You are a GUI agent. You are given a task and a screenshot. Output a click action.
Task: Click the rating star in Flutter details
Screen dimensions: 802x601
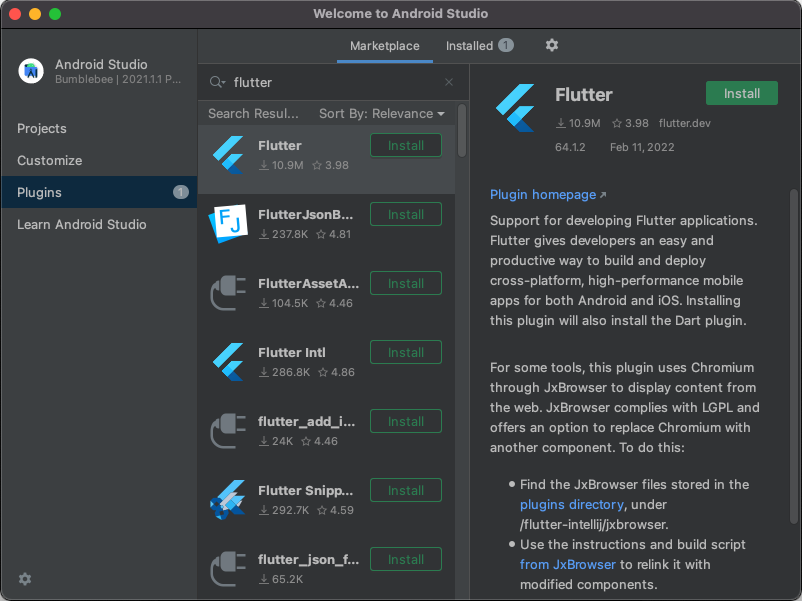coord(617,123)
